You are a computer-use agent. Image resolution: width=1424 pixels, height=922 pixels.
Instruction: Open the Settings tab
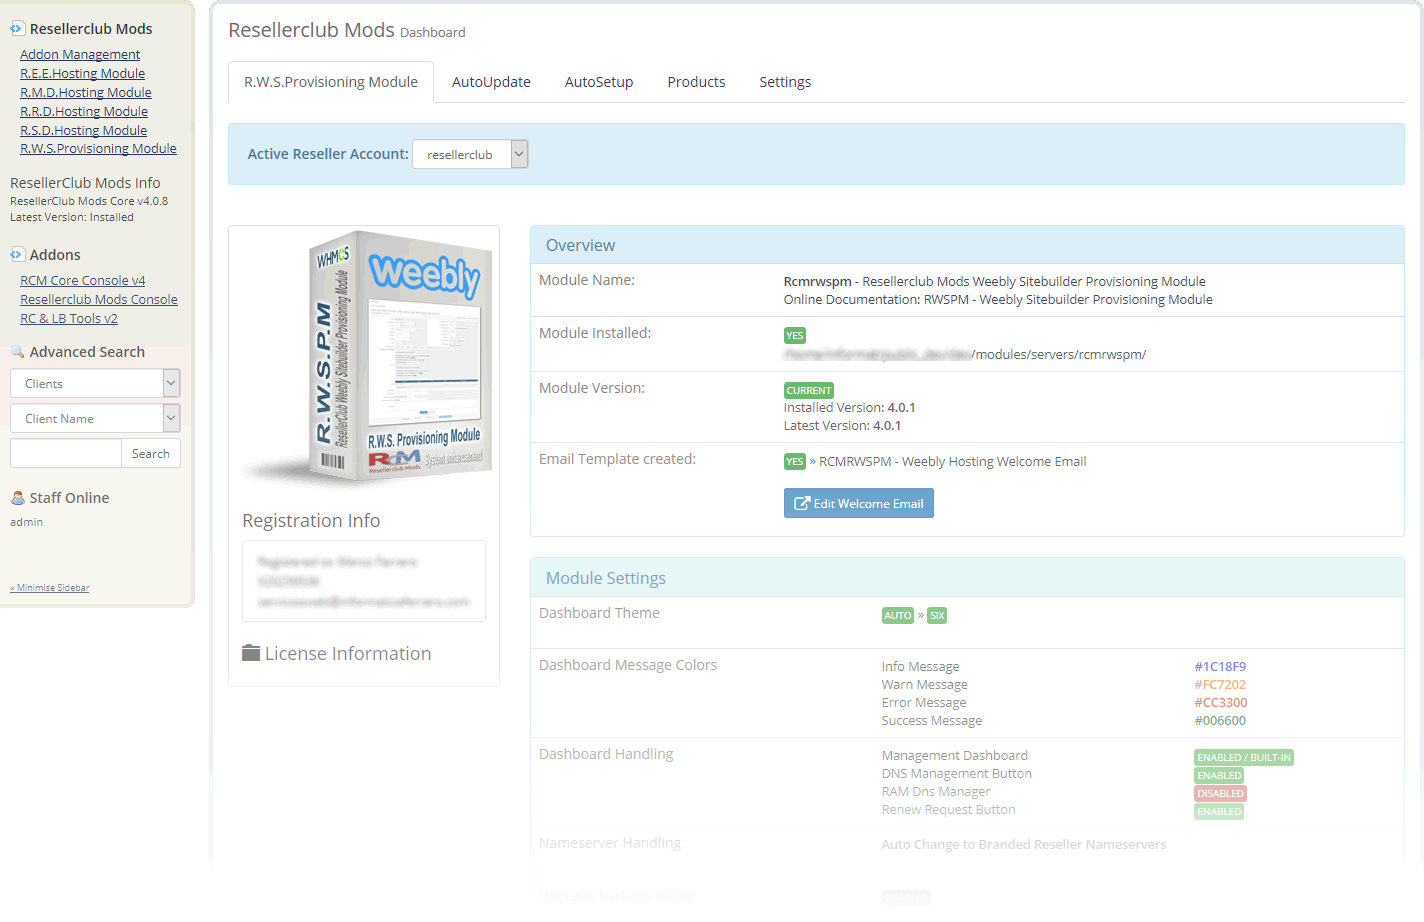785,82
